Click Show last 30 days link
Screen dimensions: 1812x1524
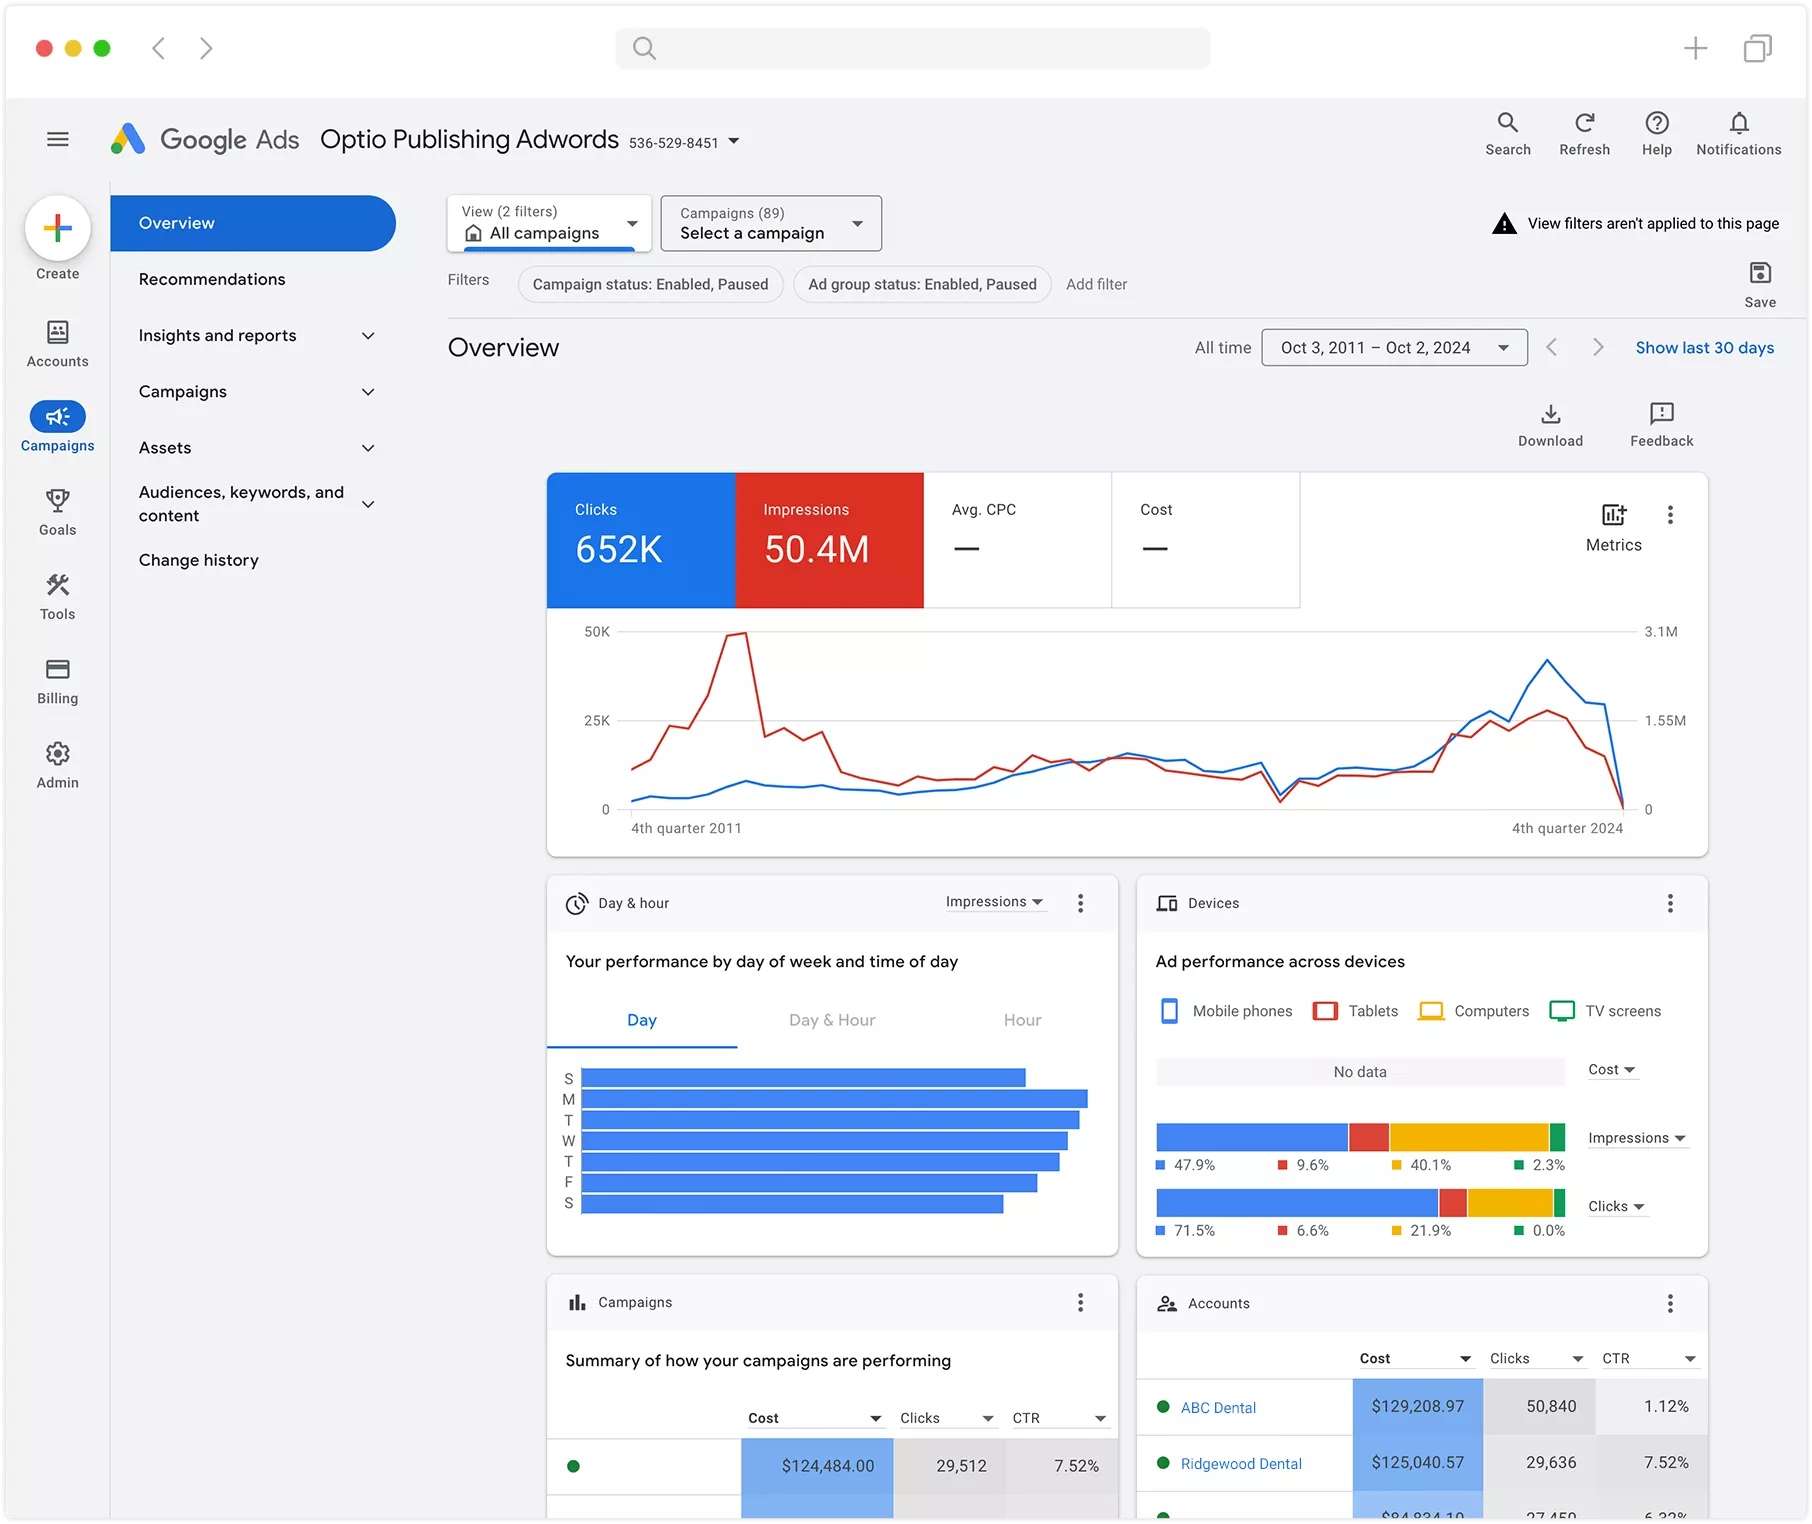point(1704,348)
